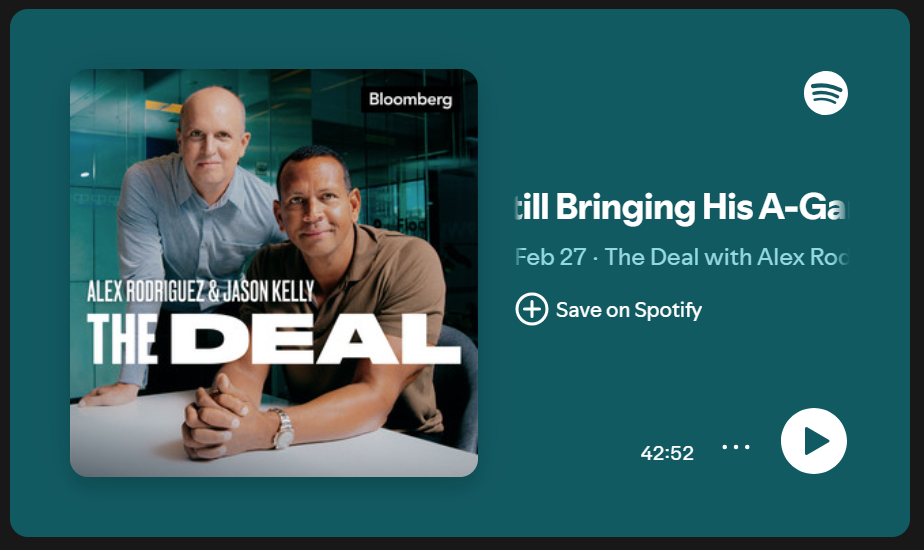Click the Bloomberg badge on cover art
Image resolution: width=924 pixels, height=550 pixels.
tap(410, 99)
